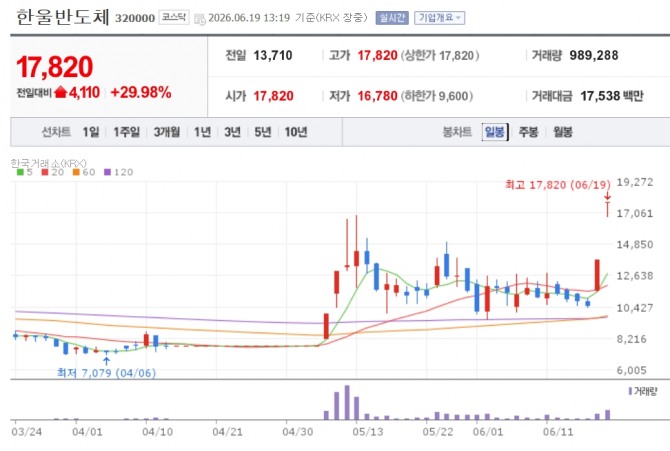Toggle the 실시간 realtime button

(392, 18)
